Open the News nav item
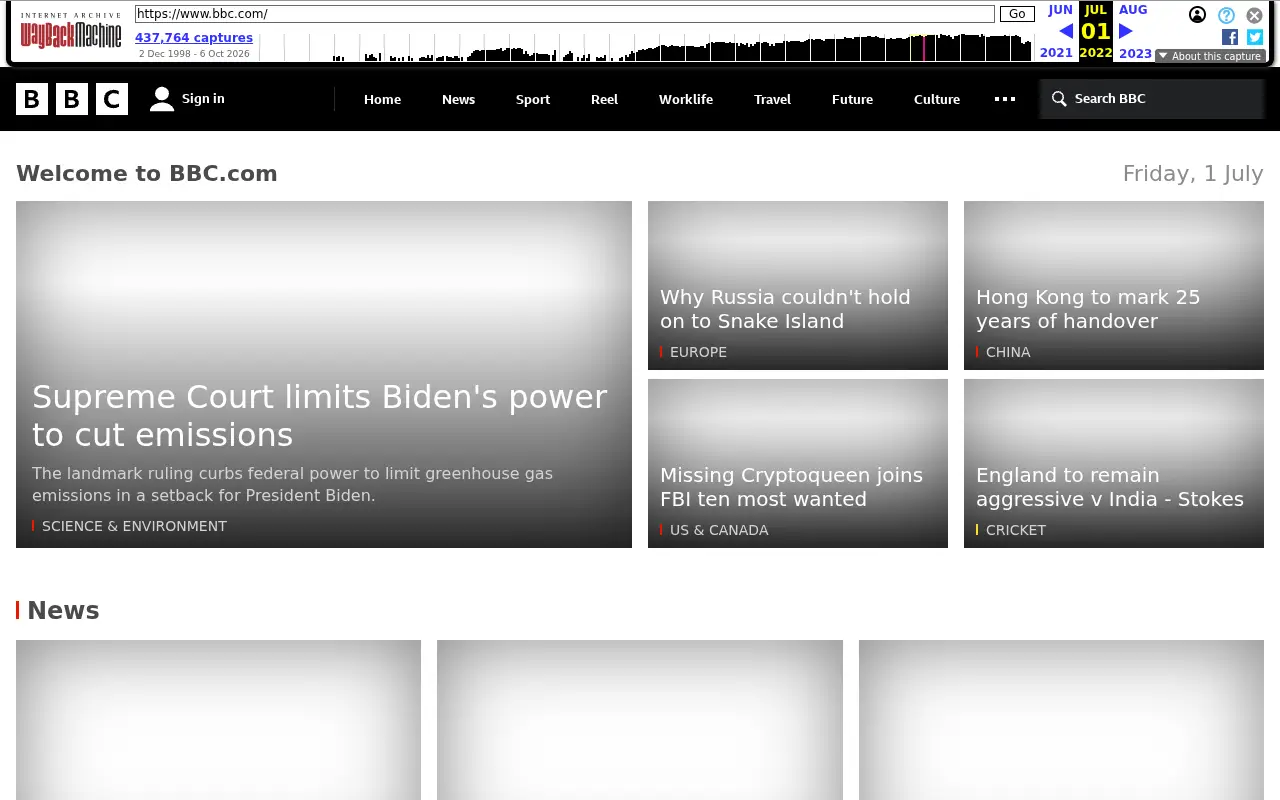 pyautogui.click(x=458, y=99)
